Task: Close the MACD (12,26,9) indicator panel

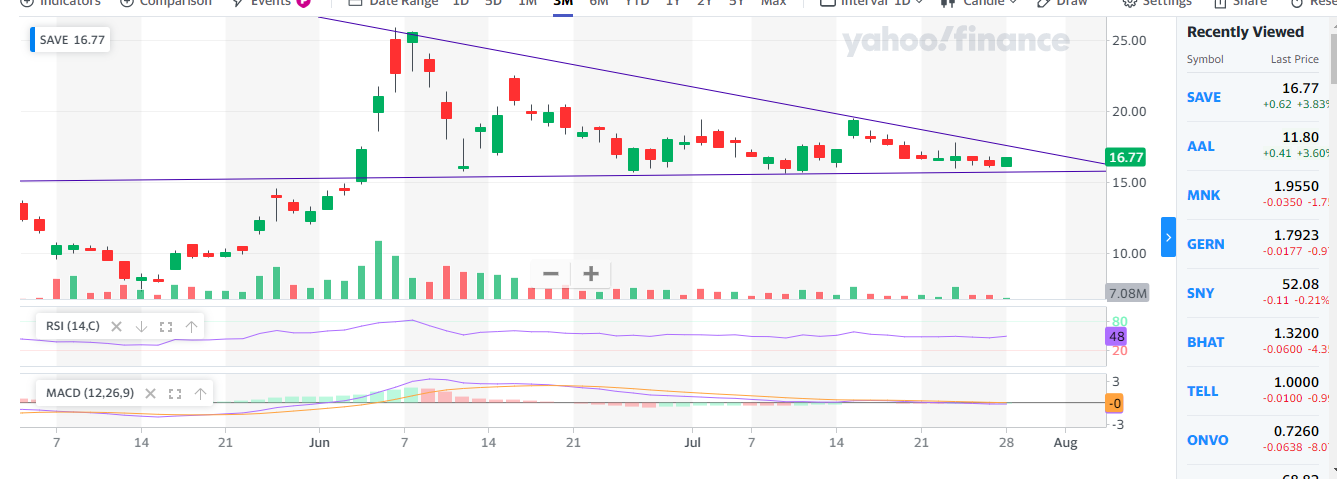Action: 151,393
